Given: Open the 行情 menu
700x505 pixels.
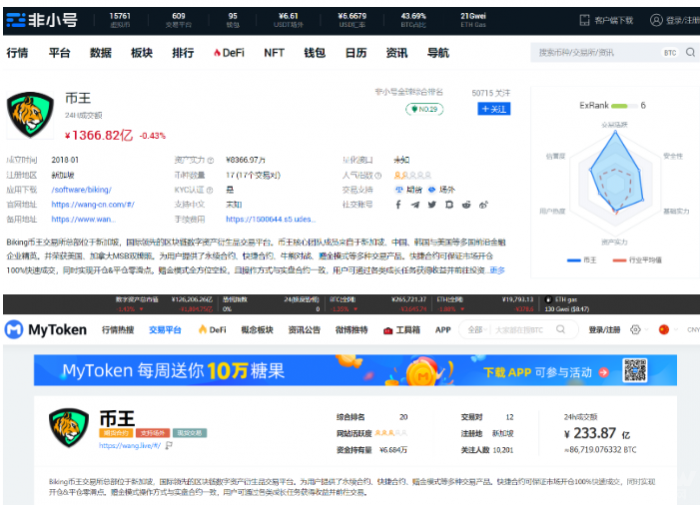Looking at the screenshot, I should 17,53.
